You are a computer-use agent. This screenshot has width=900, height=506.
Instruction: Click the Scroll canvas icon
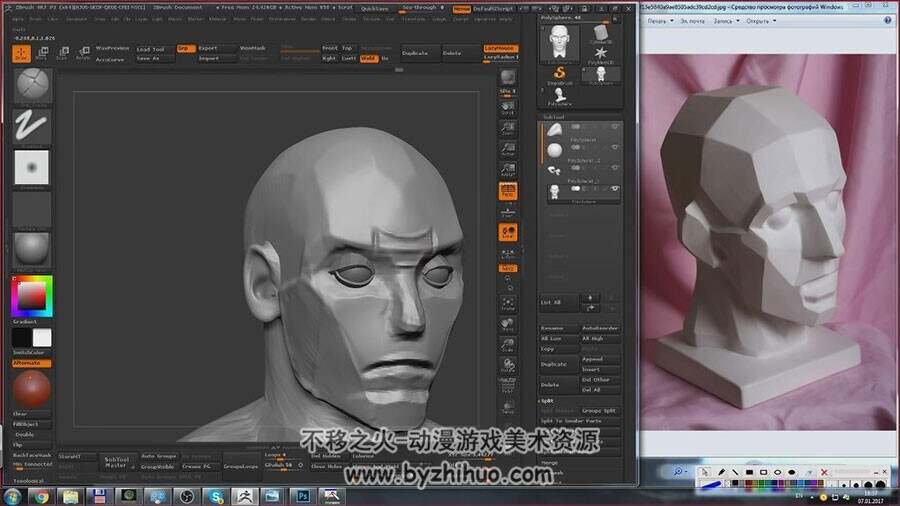tap(508, 108)
